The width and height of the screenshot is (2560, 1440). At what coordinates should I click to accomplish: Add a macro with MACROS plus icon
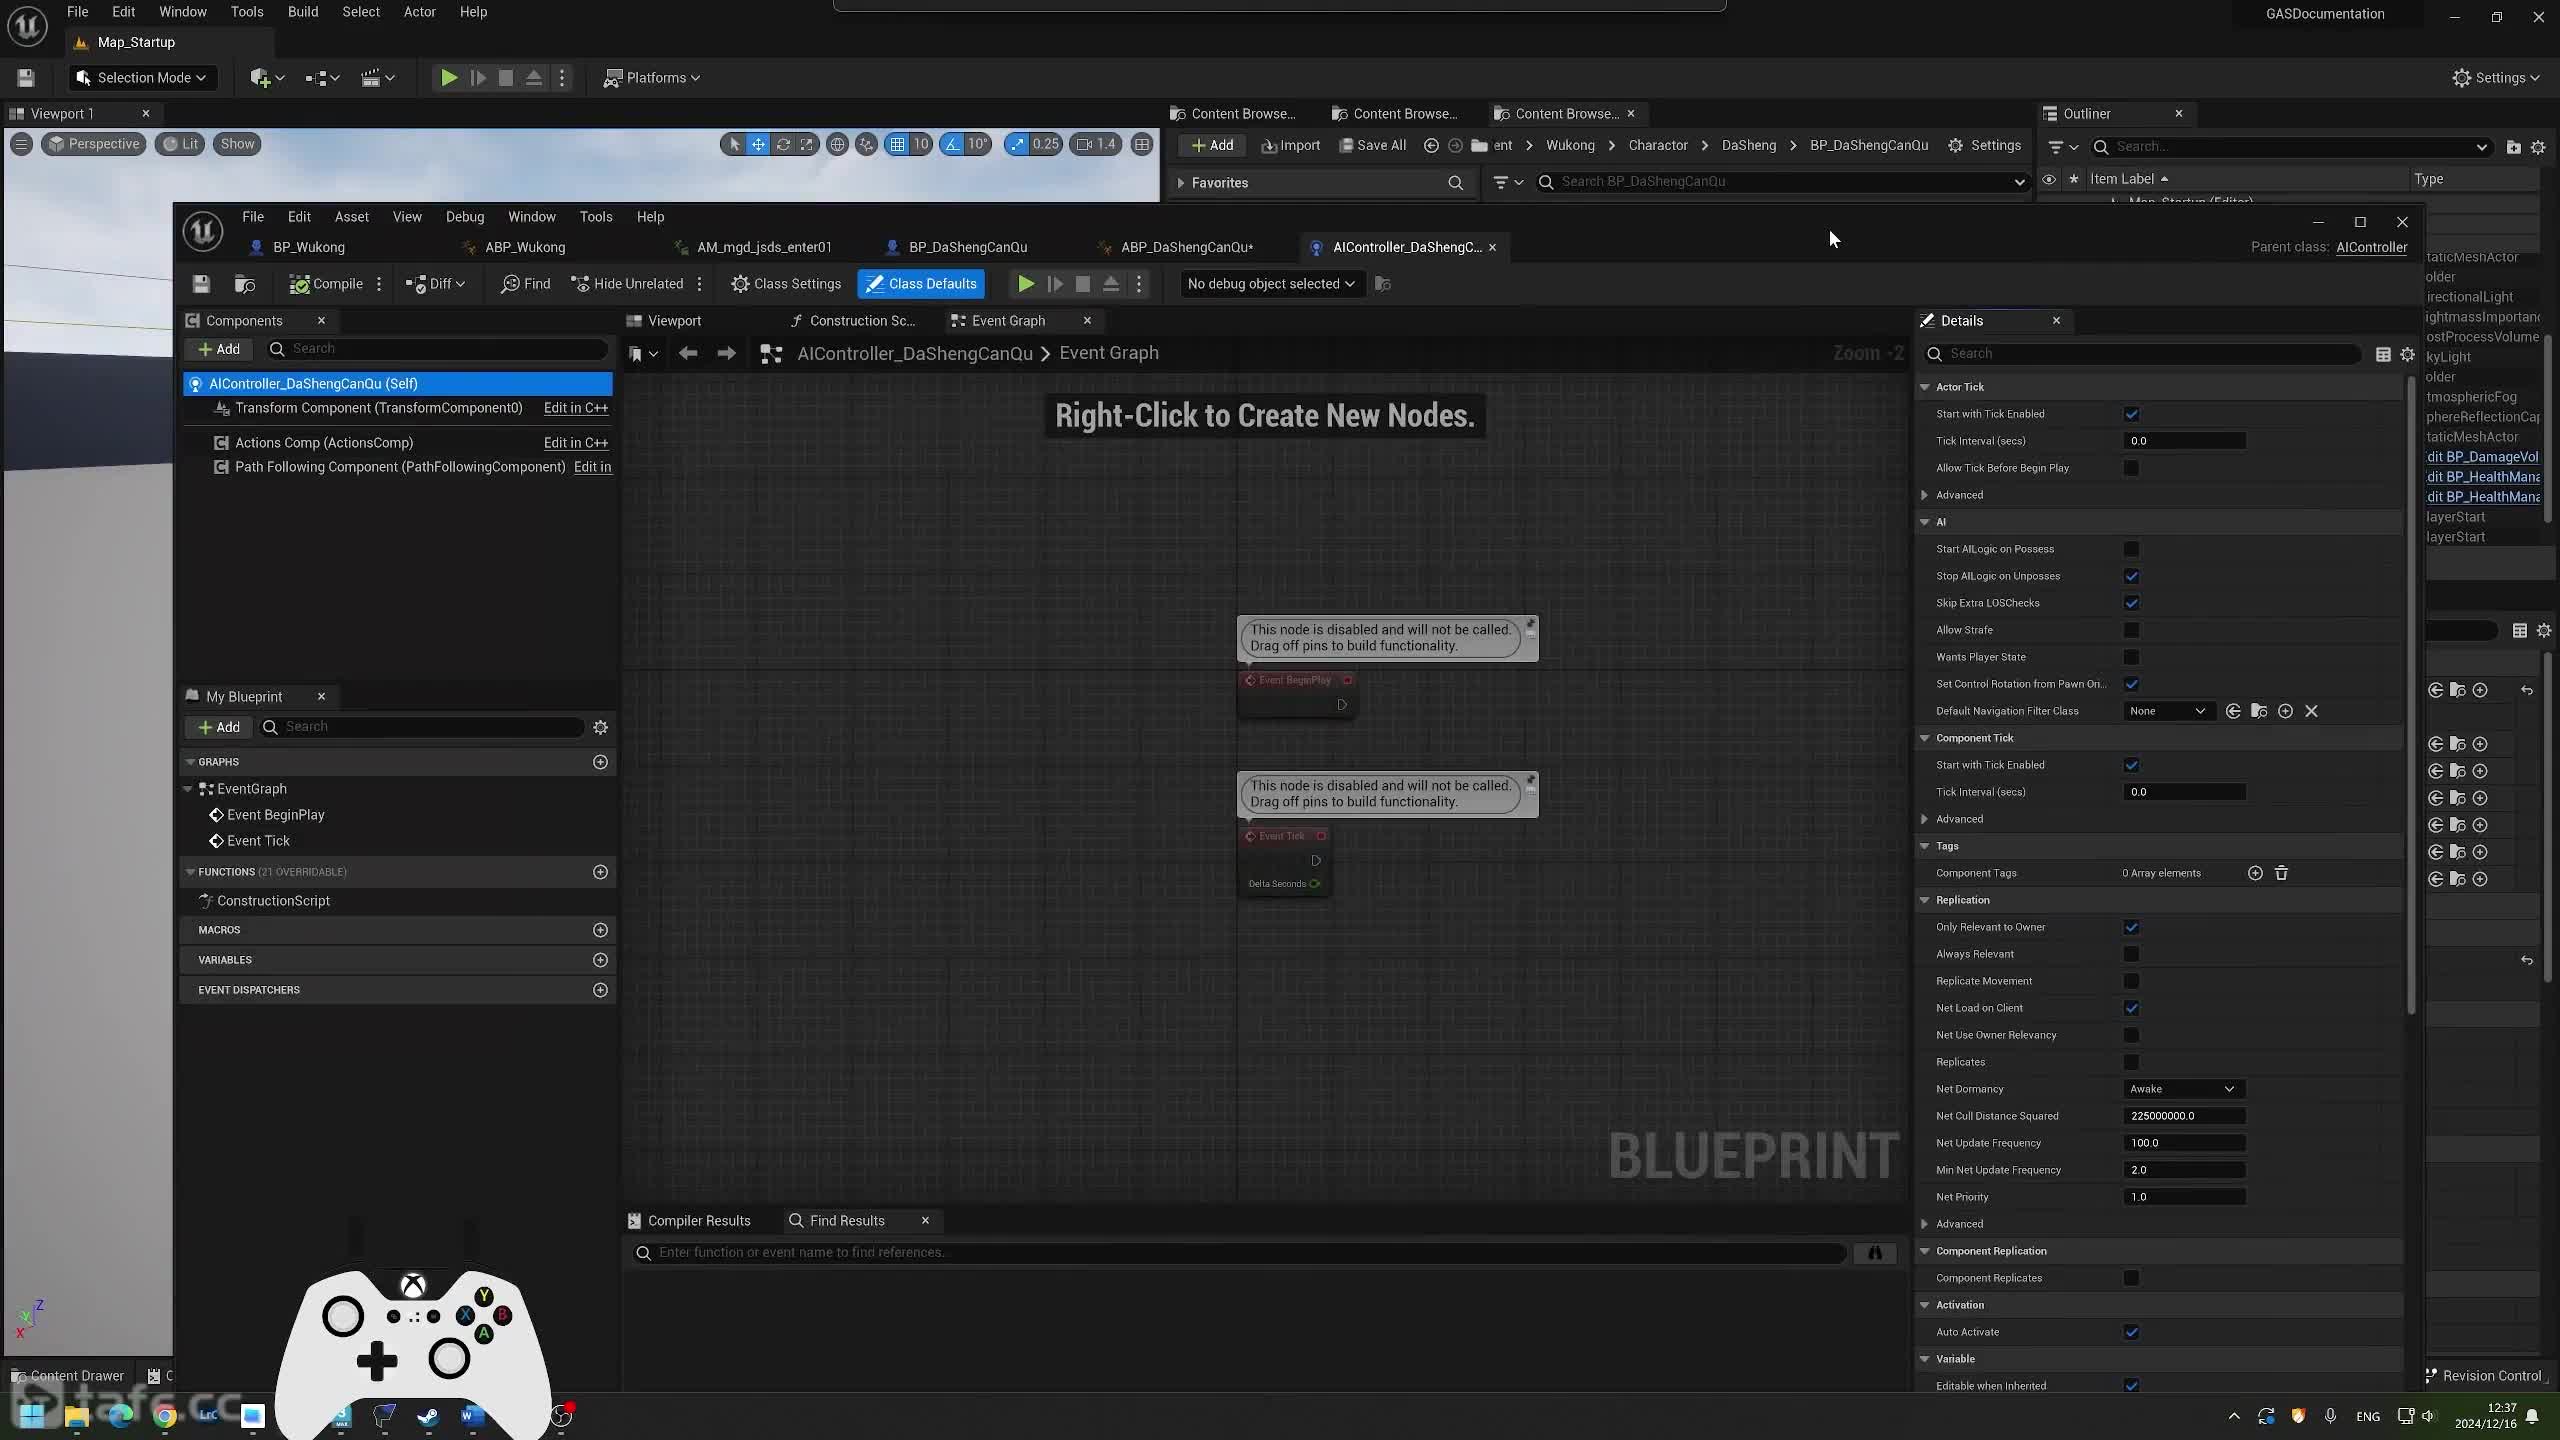point(600,930)
